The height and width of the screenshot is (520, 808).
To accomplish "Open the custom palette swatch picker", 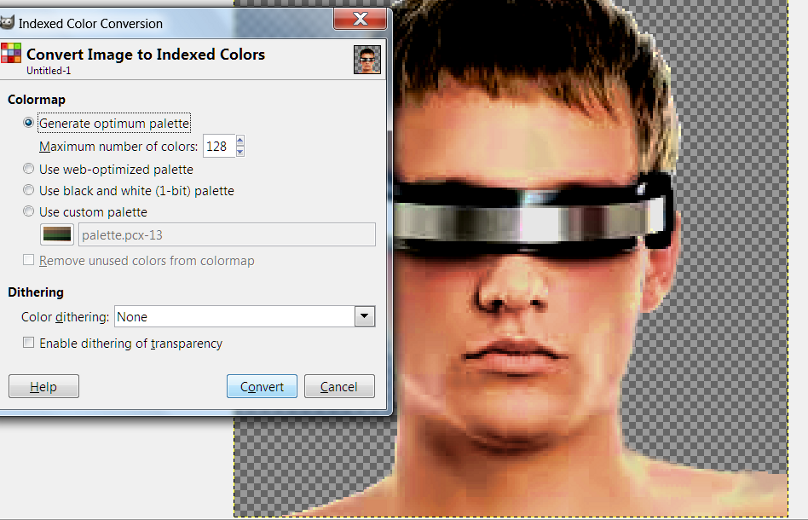I will 57,234.
